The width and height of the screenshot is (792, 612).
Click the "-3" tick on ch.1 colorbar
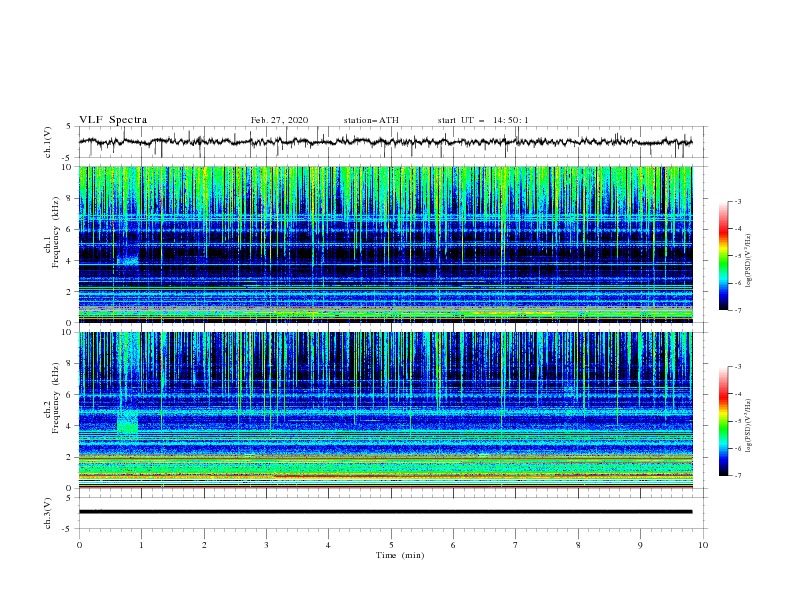point(737,201)
